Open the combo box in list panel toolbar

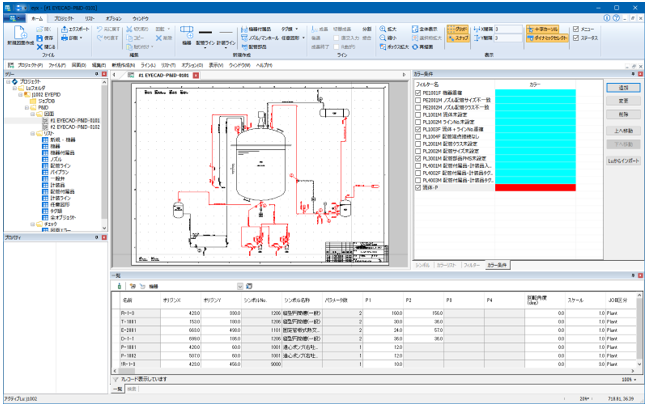click(240, 286)
